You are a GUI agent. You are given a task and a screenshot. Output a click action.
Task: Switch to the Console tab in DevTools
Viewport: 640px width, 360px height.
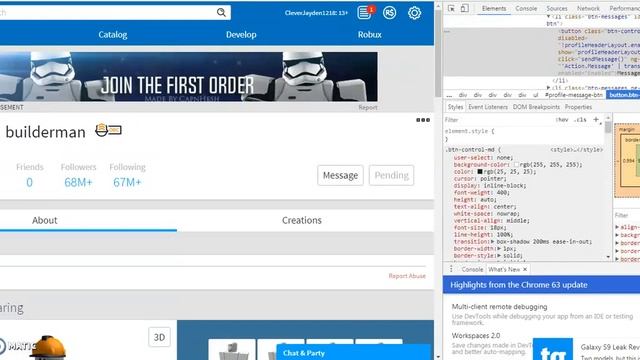[x=526, y=8]
